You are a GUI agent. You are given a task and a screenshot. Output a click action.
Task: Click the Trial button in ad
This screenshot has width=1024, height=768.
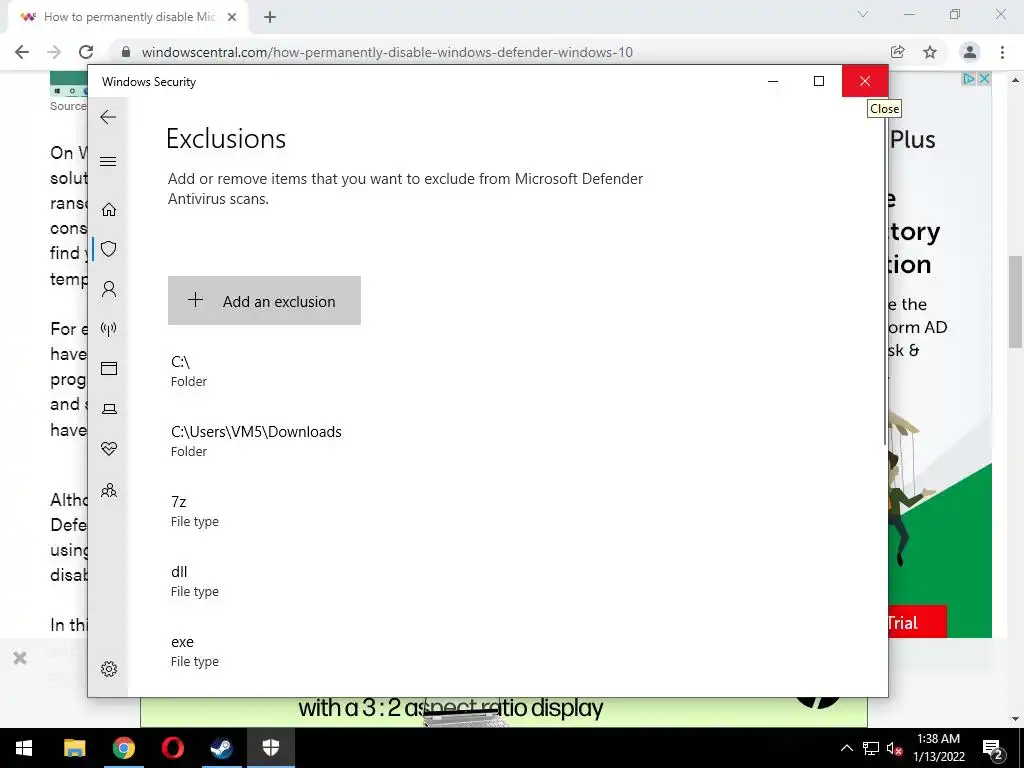917,622
